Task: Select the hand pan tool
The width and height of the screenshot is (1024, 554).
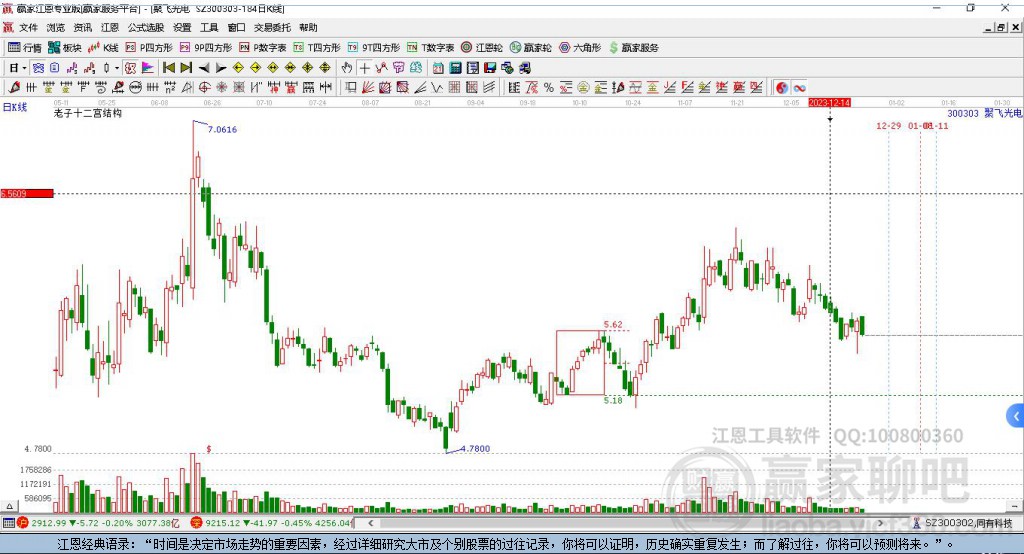Action: [347, 68]
